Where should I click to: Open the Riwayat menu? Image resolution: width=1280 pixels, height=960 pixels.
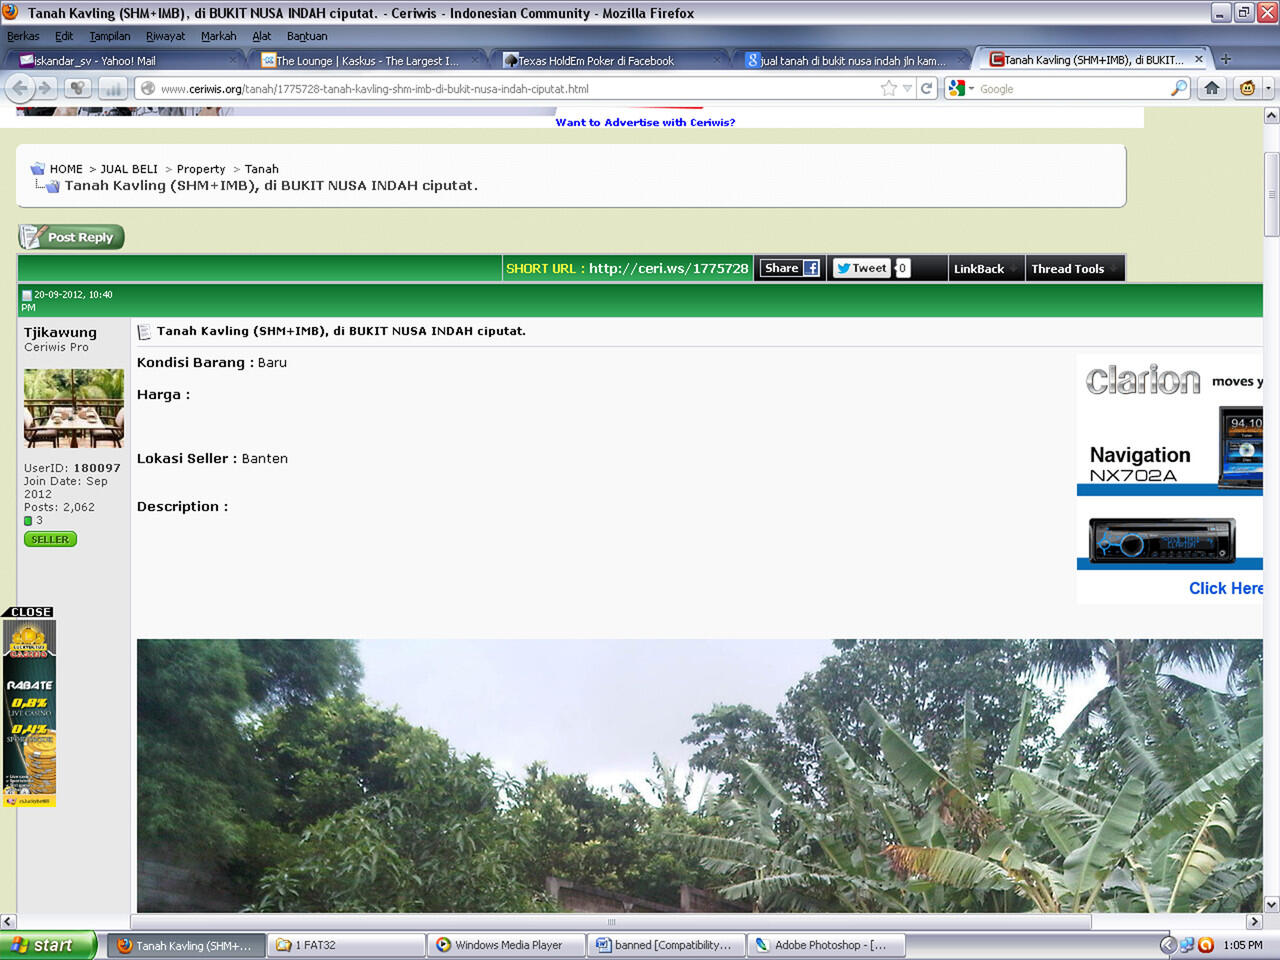point(165,36)
